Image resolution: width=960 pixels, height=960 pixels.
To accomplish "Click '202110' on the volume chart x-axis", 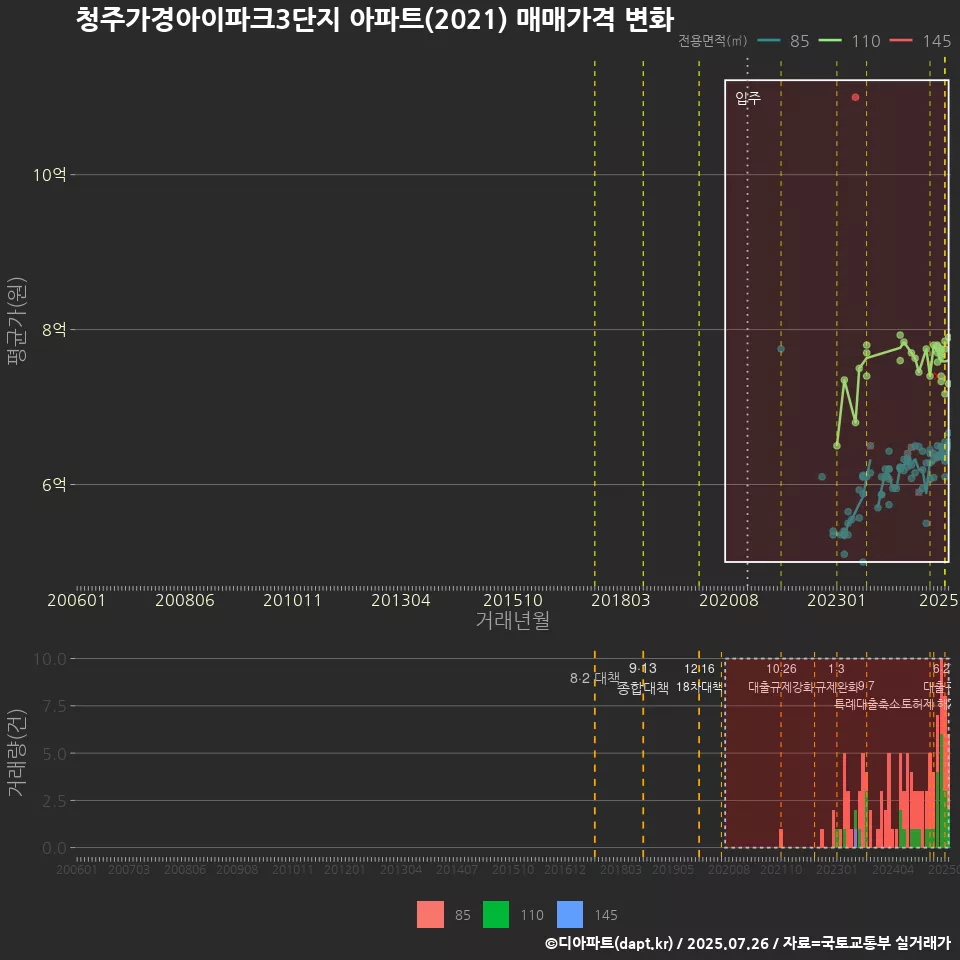I will (781, 869).
